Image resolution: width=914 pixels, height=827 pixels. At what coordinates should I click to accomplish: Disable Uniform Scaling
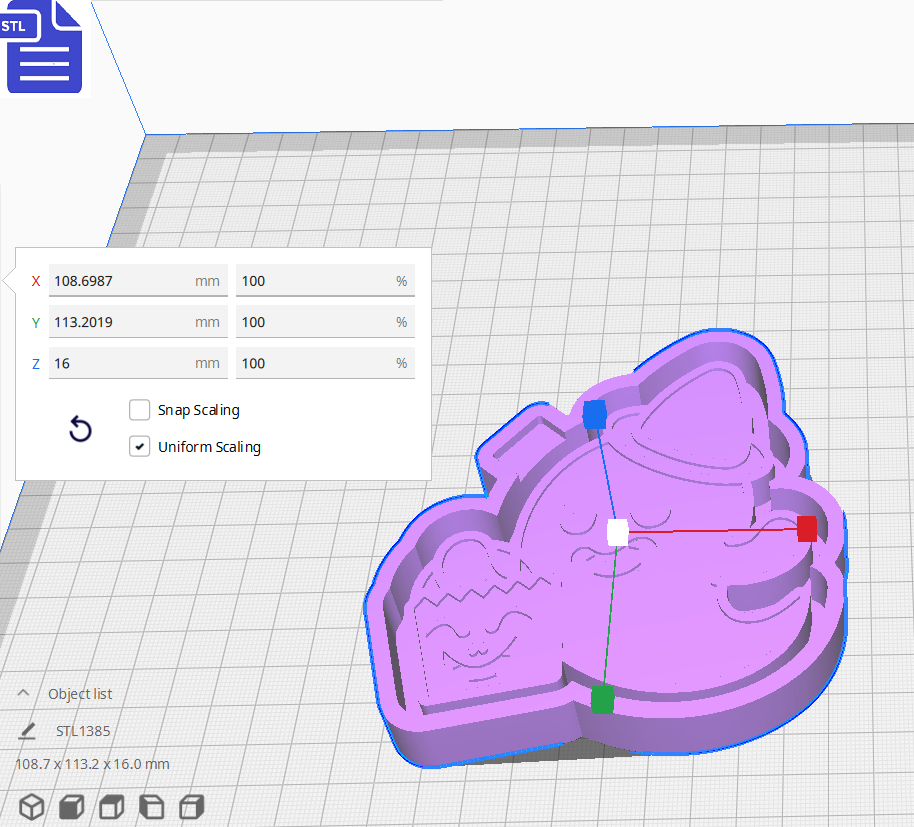(139, 446)
